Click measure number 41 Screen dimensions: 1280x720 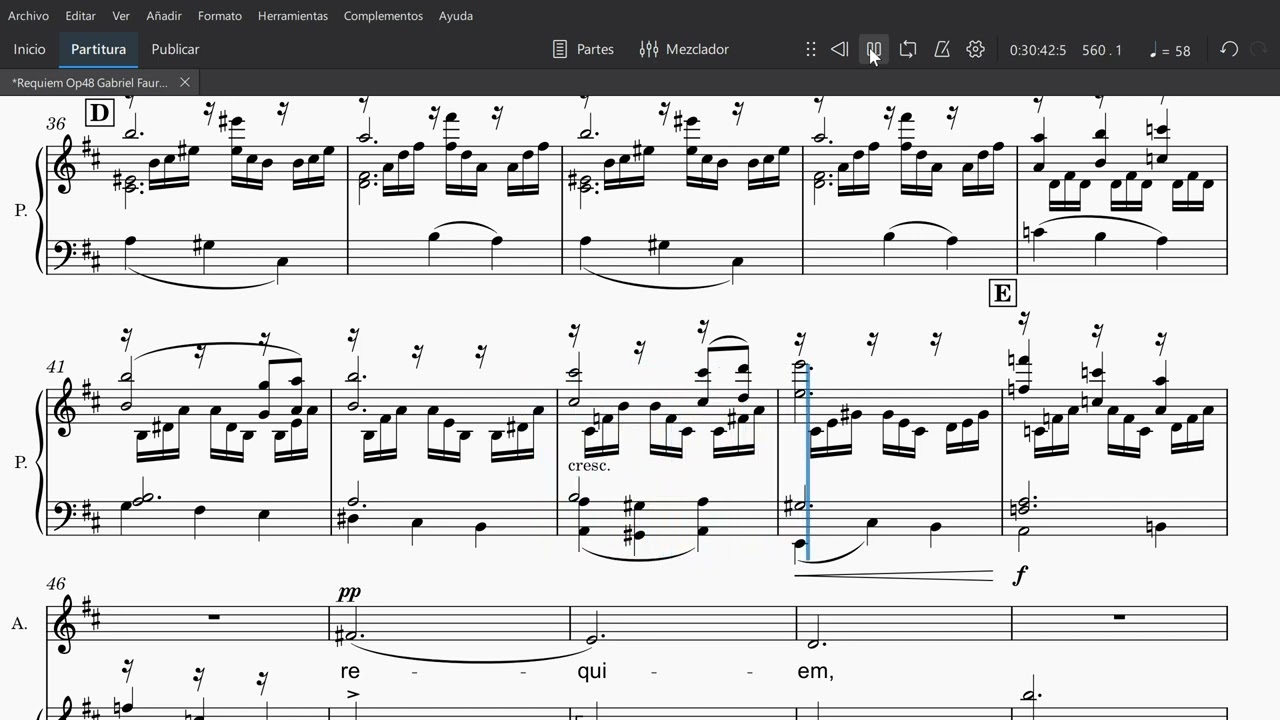point(55,367)
